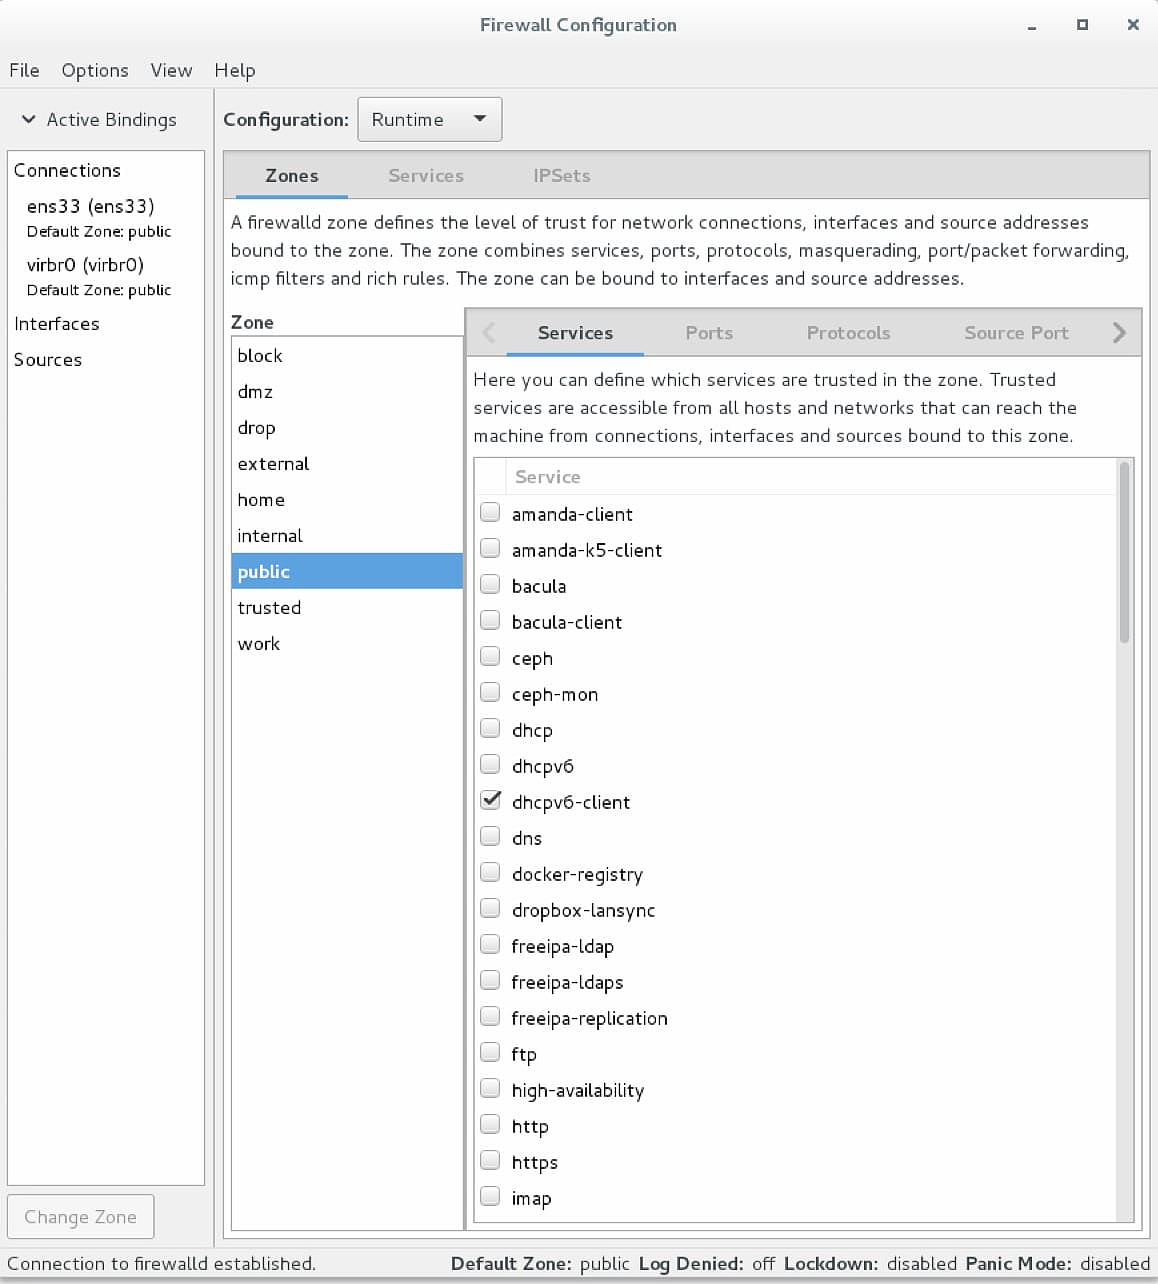Open the Protocols tab
This screenshot has width=1158, height=1284.
(848, 333)
